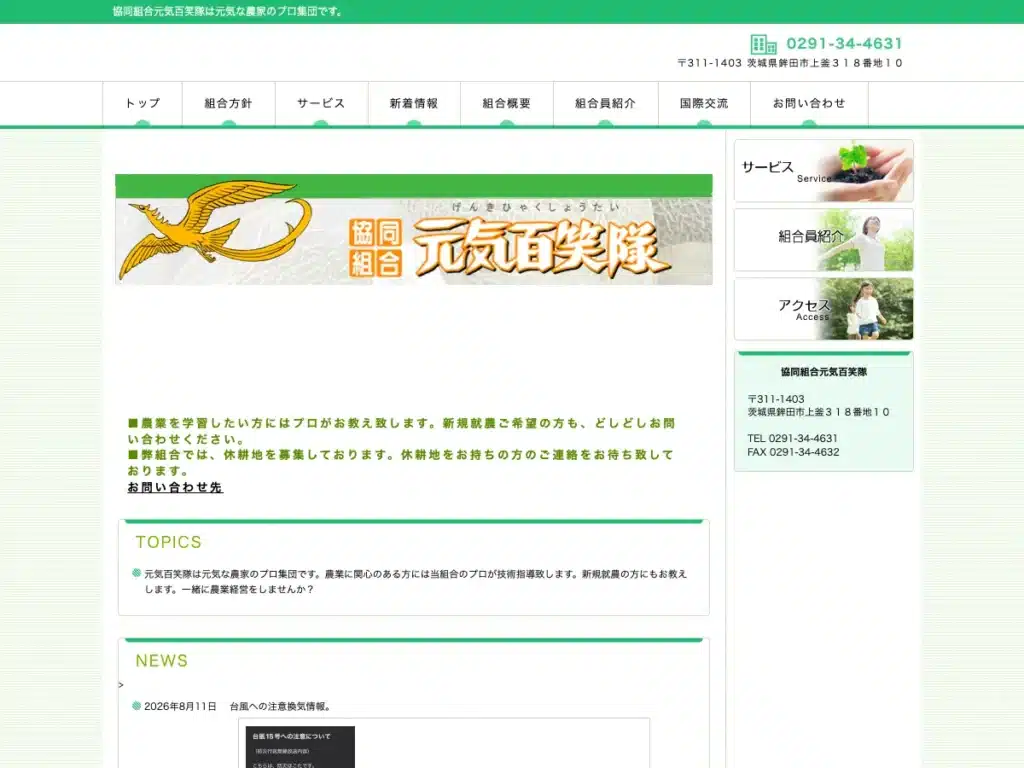
Task: Click the green bullet icon in TOPICS
Action: pos(136,573)
